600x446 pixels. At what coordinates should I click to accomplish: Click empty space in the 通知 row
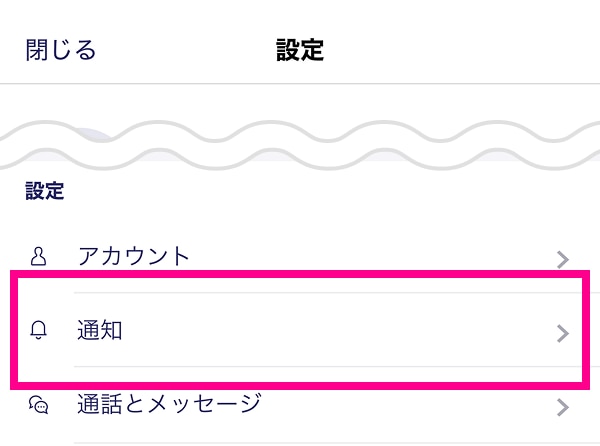tap(337, 330)
